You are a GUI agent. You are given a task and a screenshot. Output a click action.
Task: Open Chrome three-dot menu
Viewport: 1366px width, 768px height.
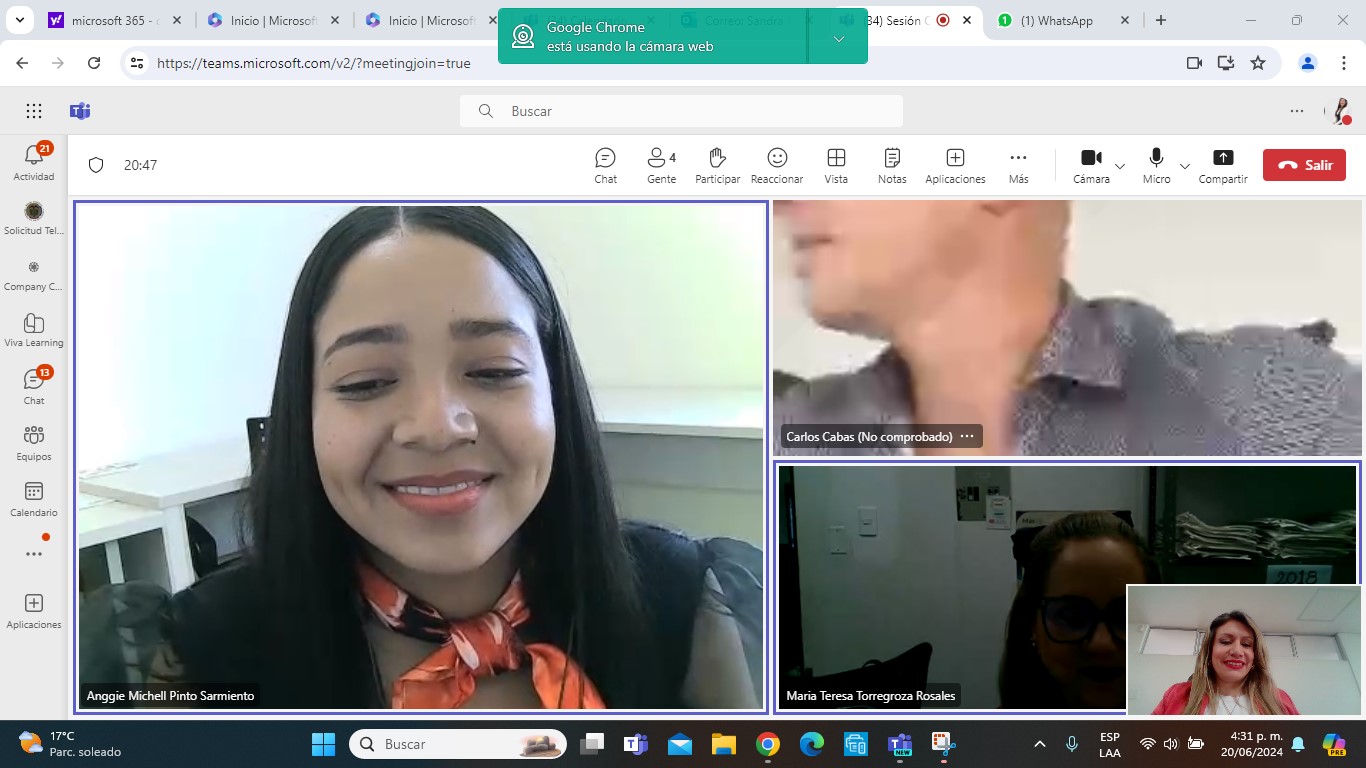(1344, 63)
